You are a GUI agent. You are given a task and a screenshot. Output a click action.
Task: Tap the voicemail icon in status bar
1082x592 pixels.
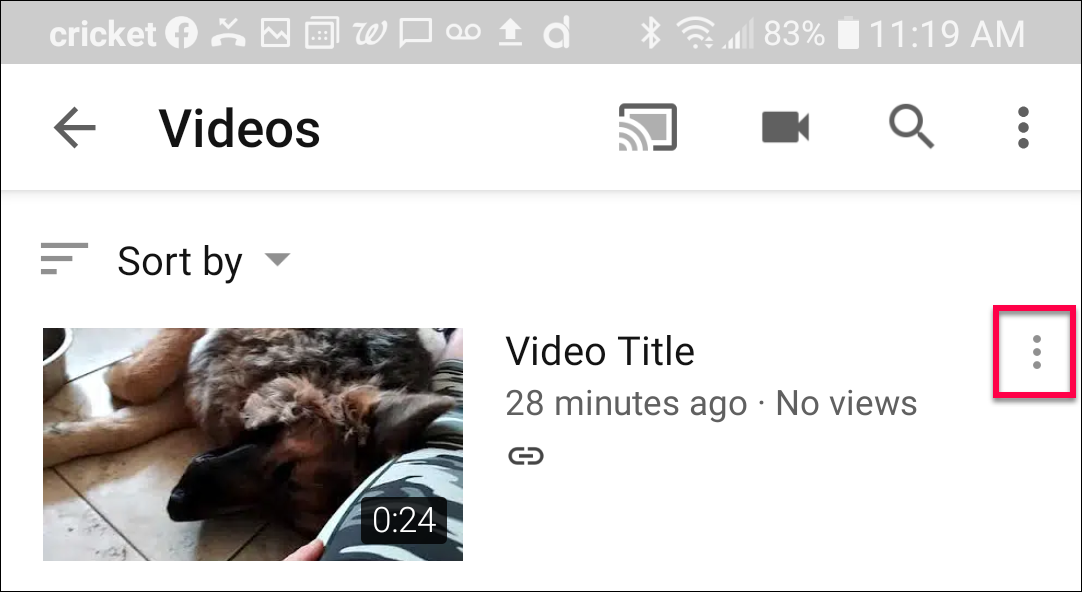click(x=463, y=33)
